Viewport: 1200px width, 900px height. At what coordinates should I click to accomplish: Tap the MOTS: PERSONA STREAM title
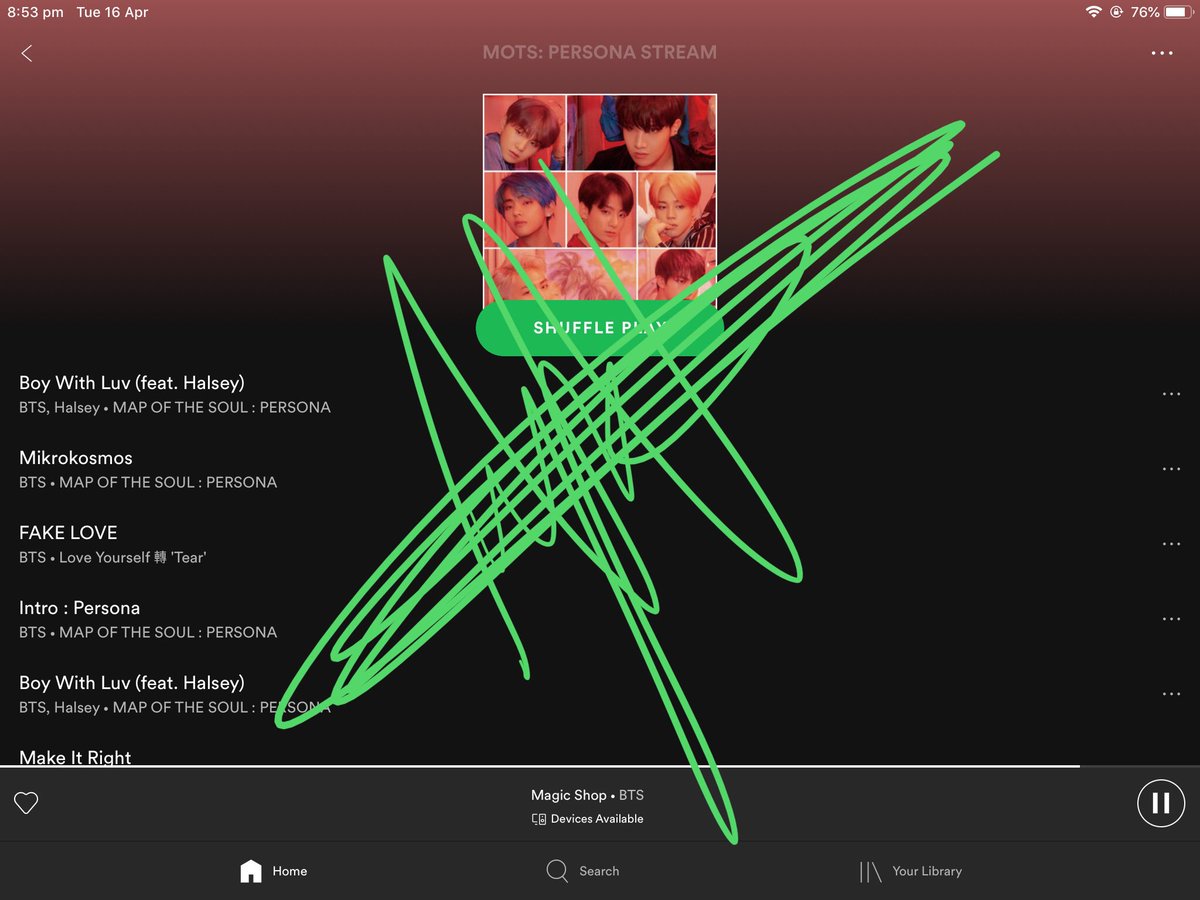click(600, 52)
